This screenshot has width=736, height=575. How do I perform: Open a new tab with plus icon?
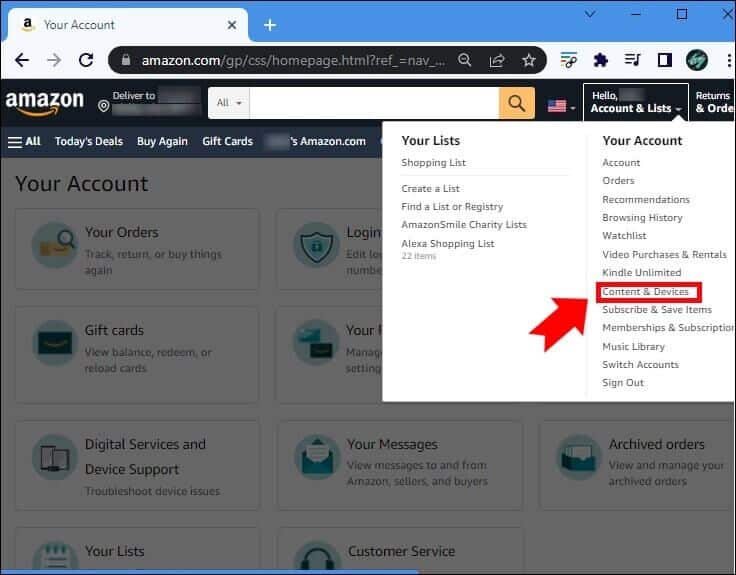click(x=270, y=25)
